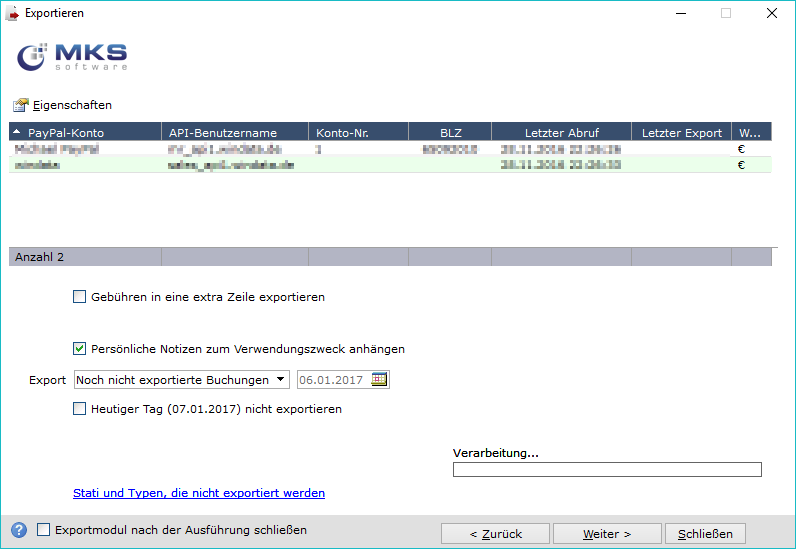This screenshot has width=796, height=549.
Task: Sort by Konto-Nr. column header
Action: 358,132
